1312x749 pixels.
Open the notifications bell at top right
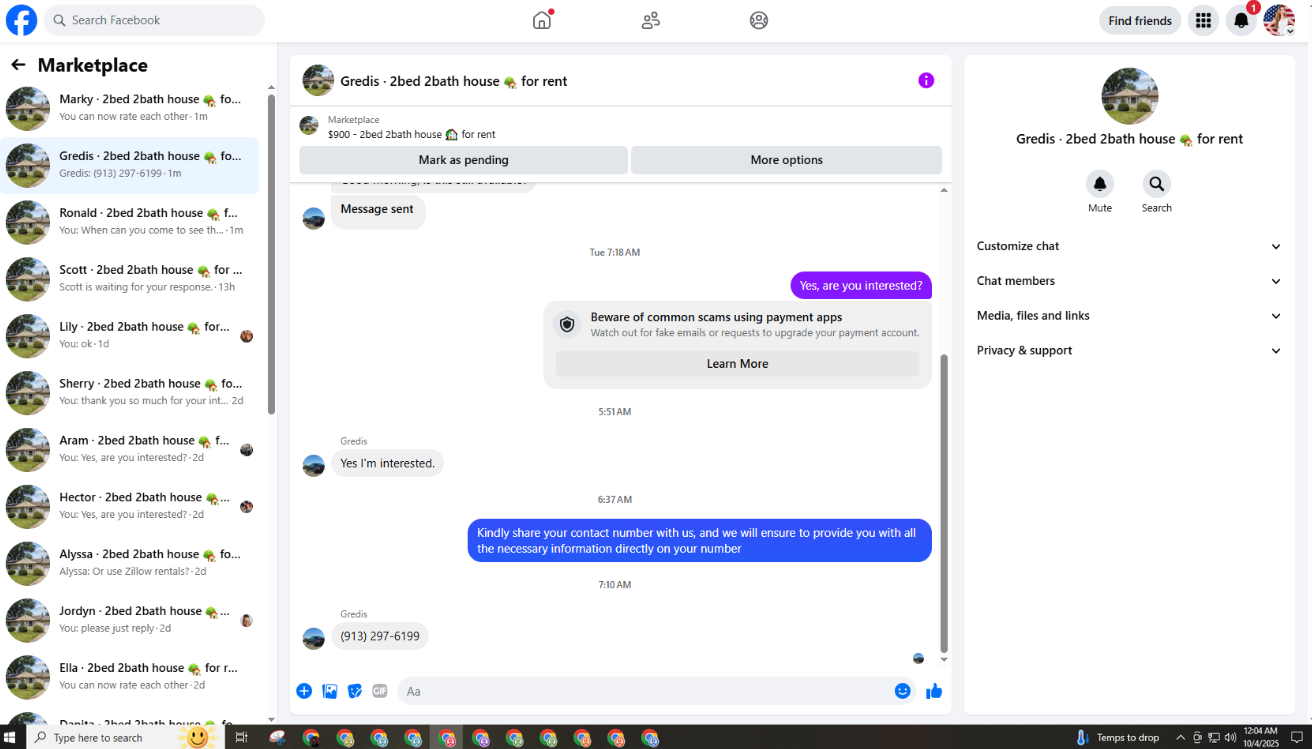[1241, 20]
